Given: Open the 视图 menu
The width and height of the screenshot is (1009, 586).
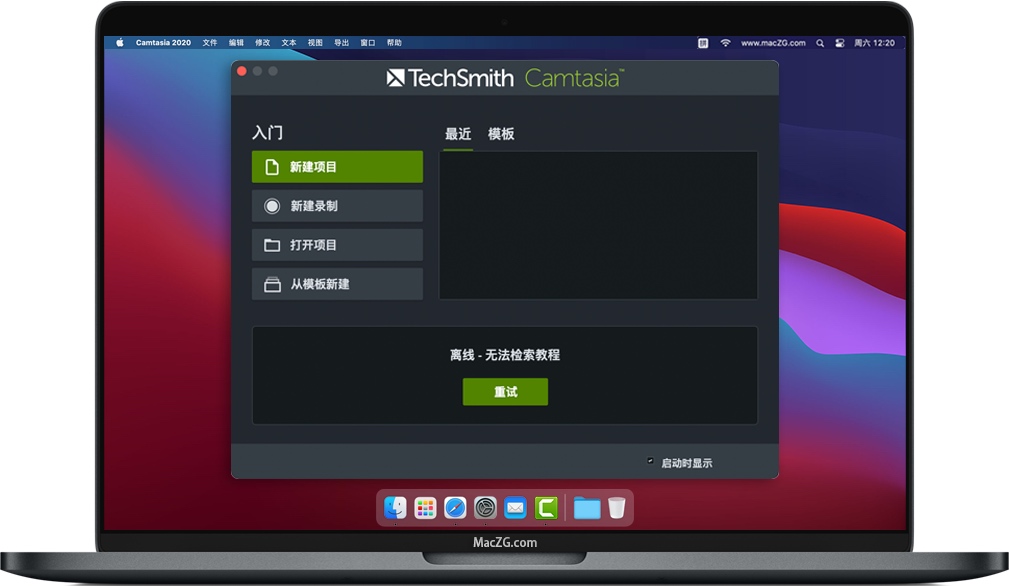Looking at the screenshot, I should point(315,43).
